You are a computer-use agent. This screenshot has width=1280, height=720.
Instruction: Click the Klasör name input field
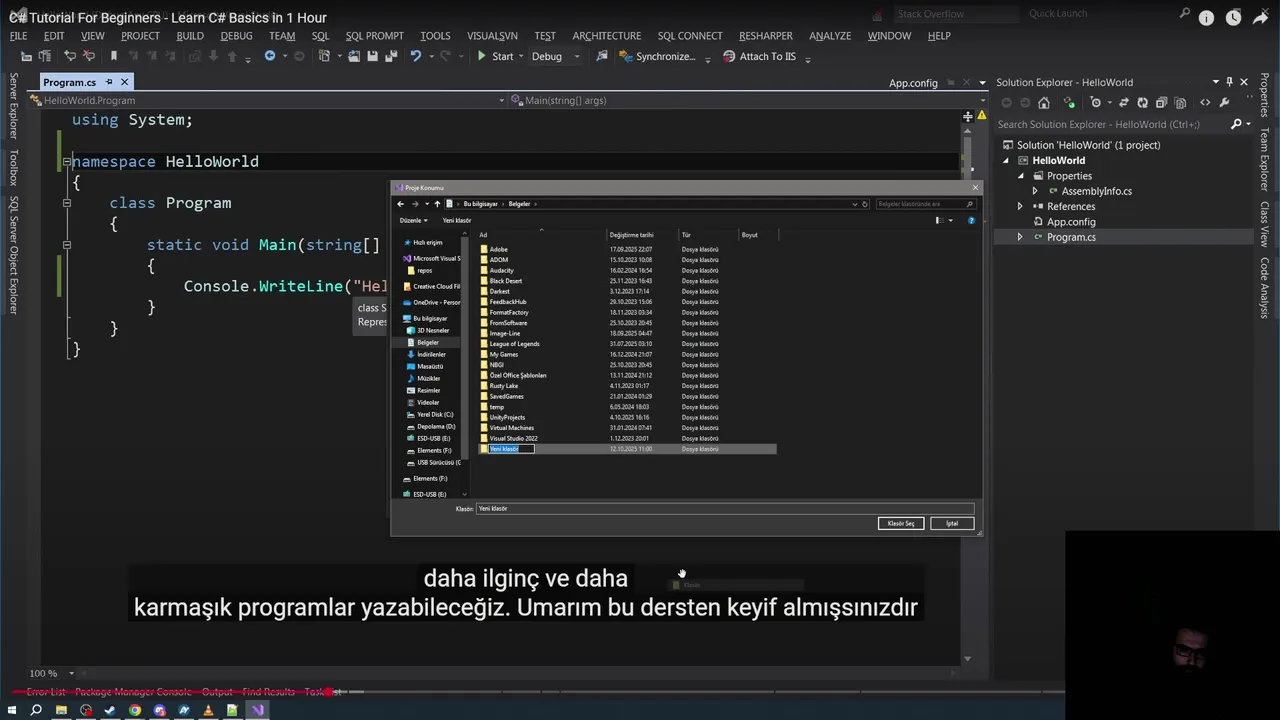[x=725, y=508]
